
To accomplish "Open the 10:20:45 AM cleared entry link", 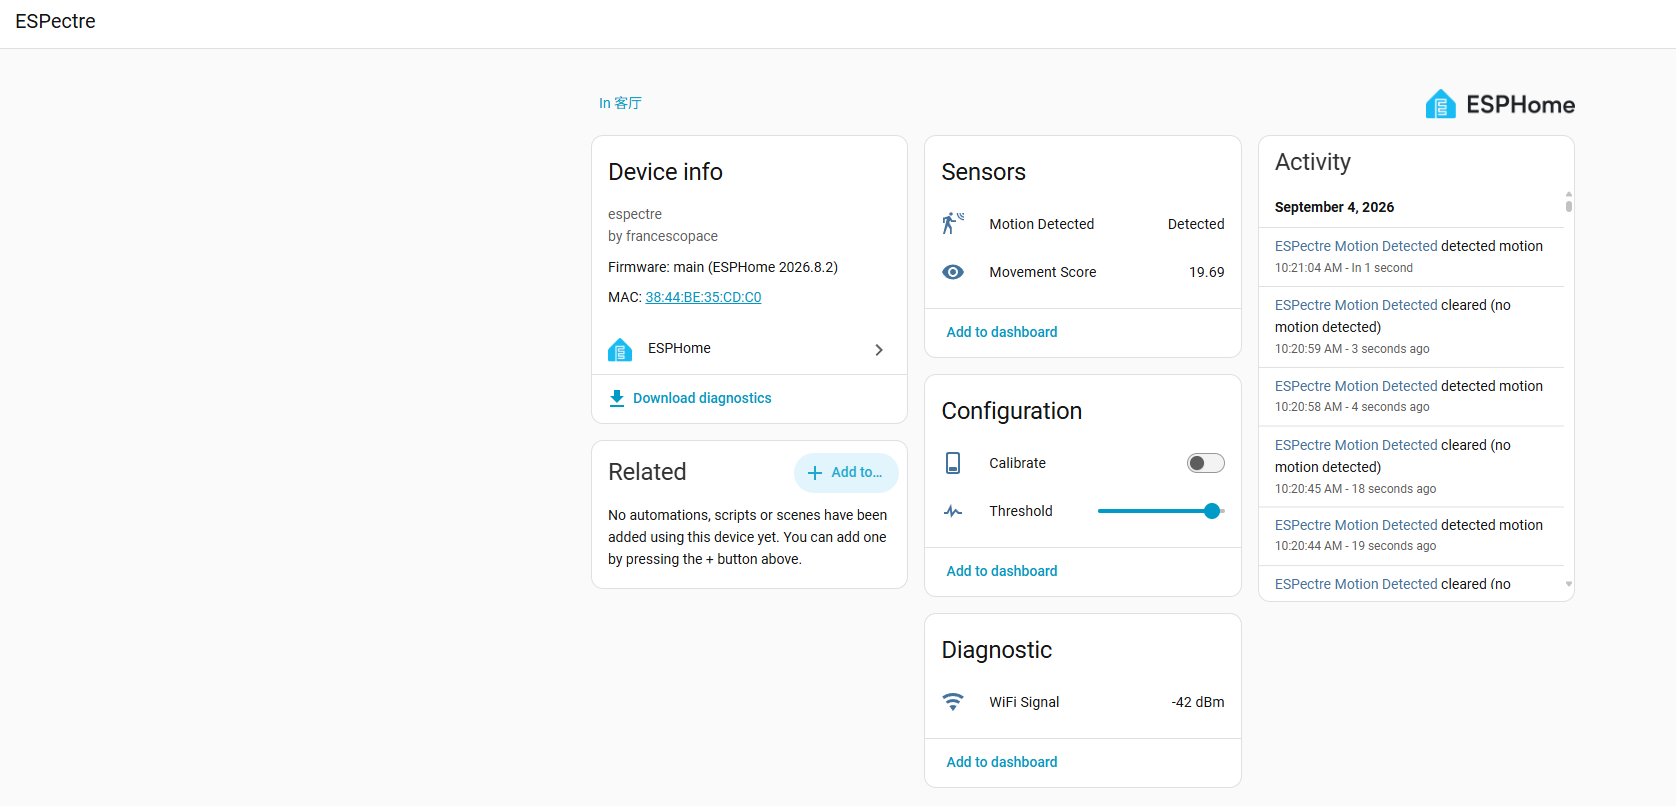I will (x=1356, y=445).
